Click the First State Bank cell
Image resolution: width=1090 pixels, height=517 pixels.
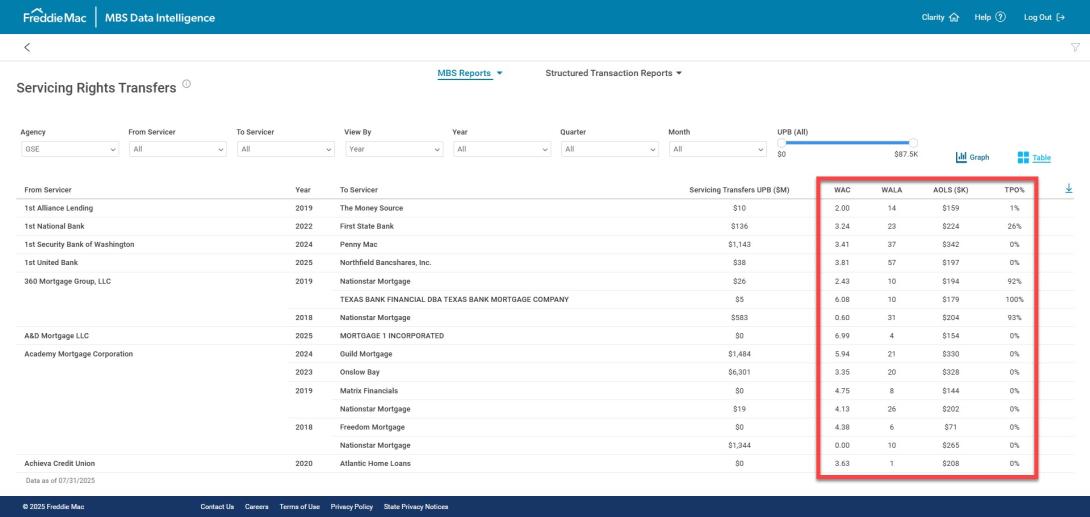(x=367, y=226)
